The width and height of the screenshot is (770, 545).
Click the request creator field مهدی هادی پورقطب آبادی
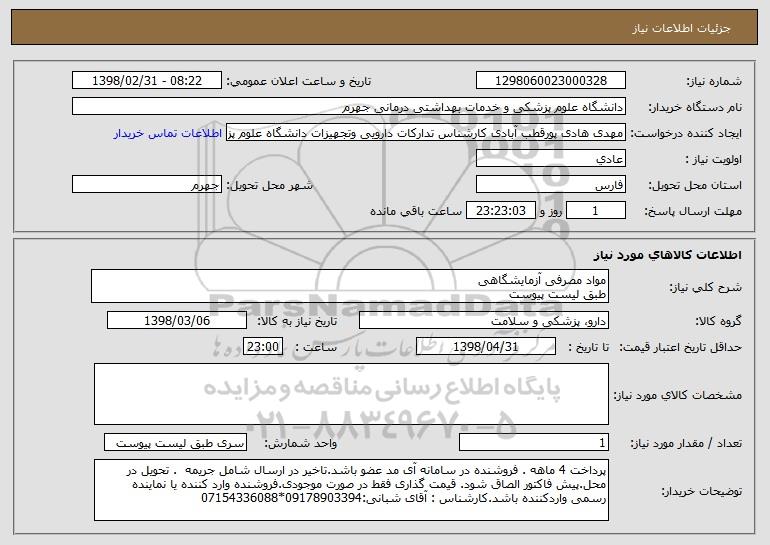[x=426, y=133]
